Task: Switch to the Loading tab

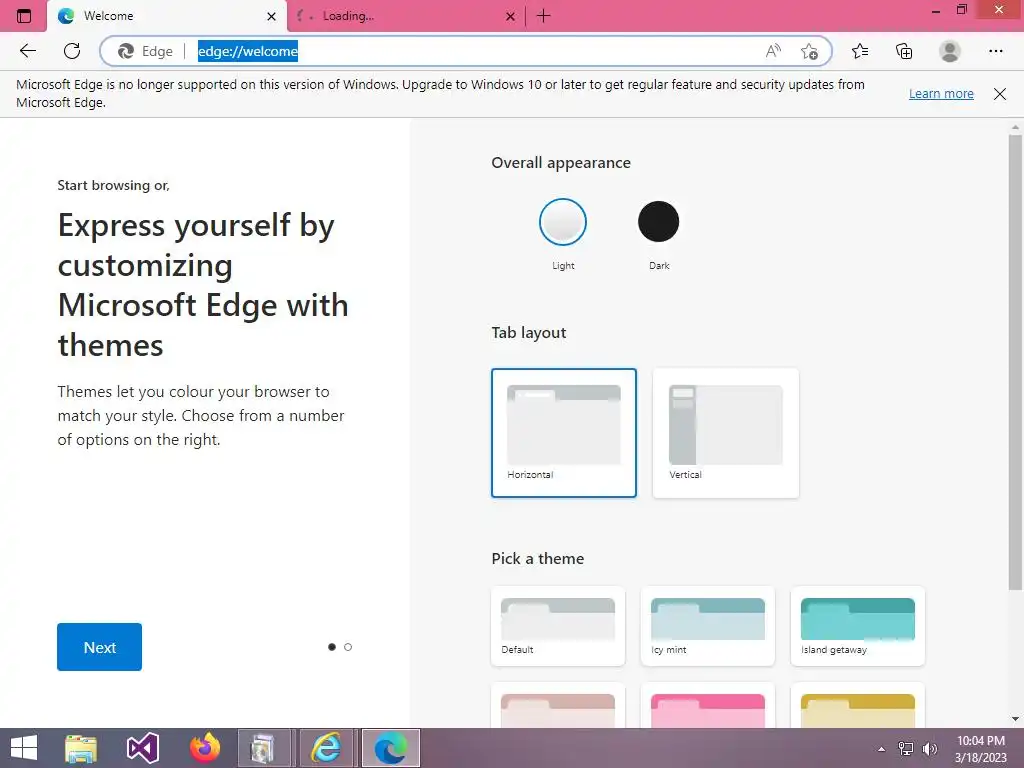Action: tap(406, 16)
